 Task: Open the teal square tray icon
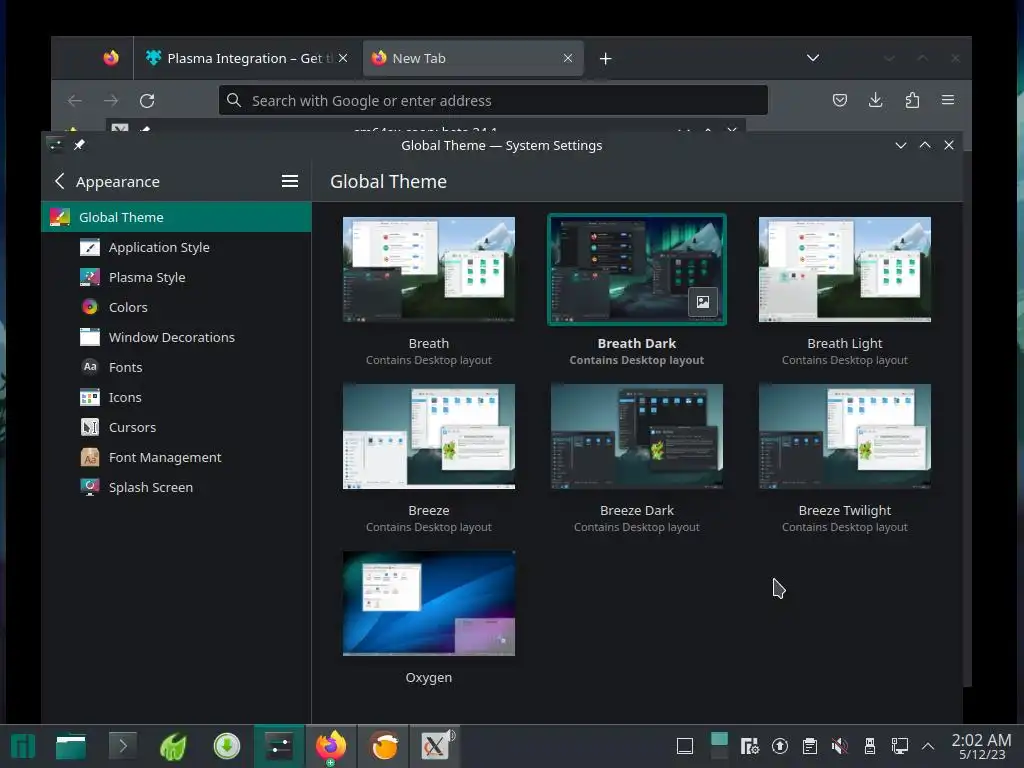point(719,746)
